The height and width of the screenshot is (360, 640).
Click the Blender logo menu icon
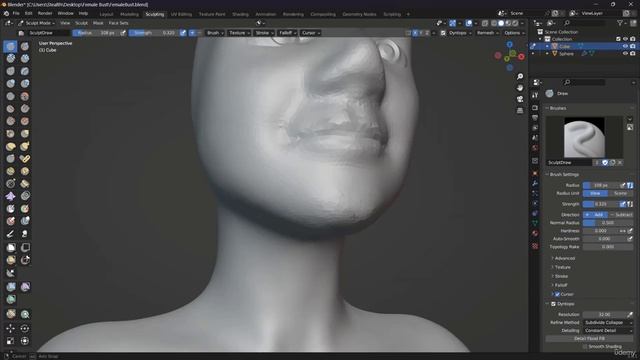coord(6,13)
